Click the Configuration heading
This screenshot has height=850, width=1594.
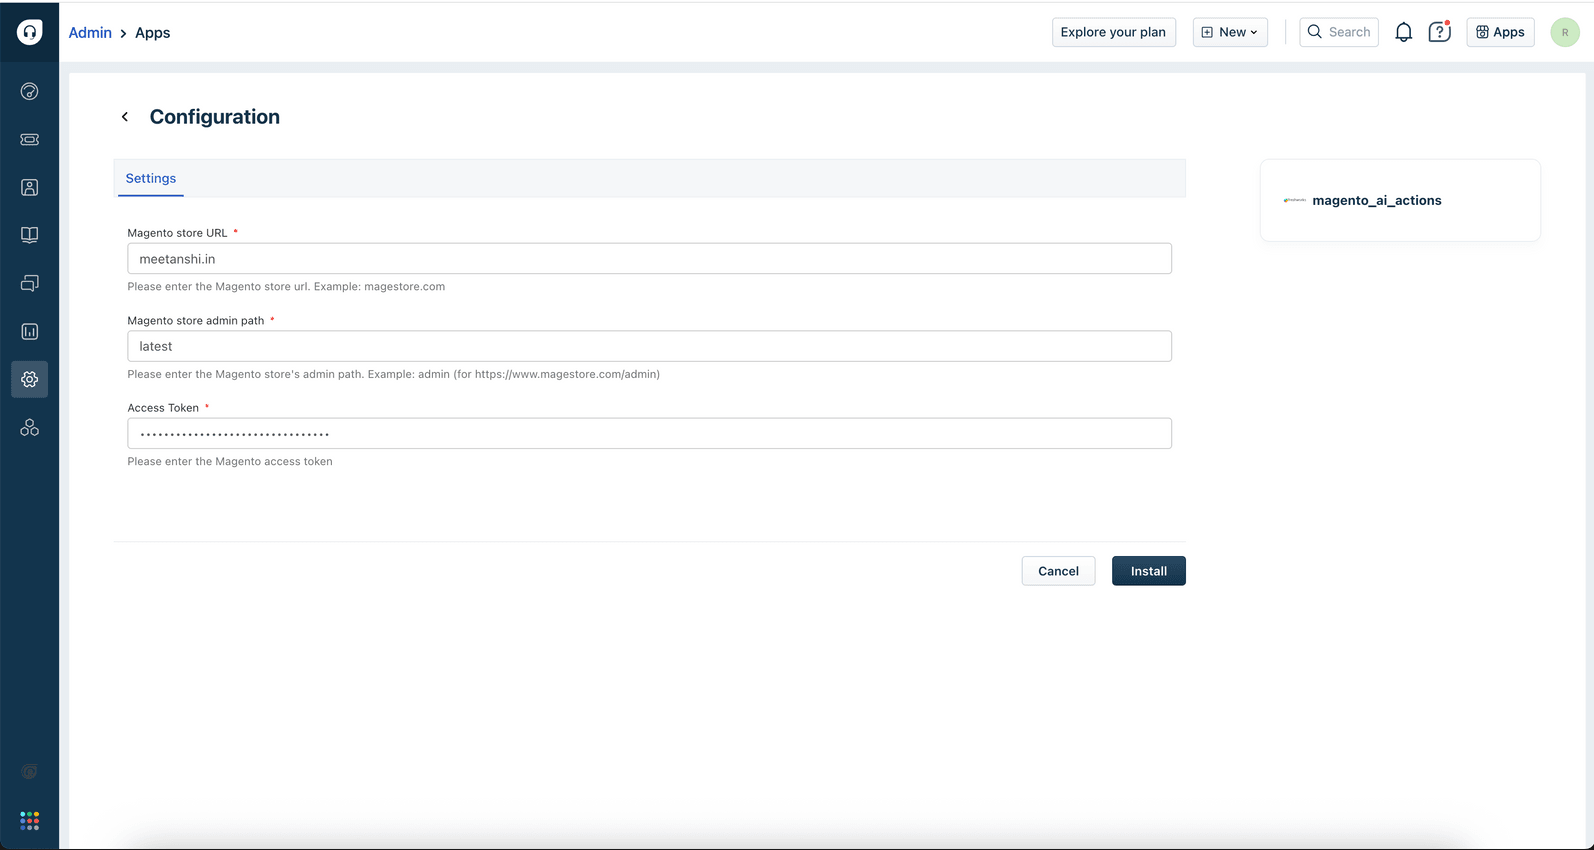click(215, 117)
